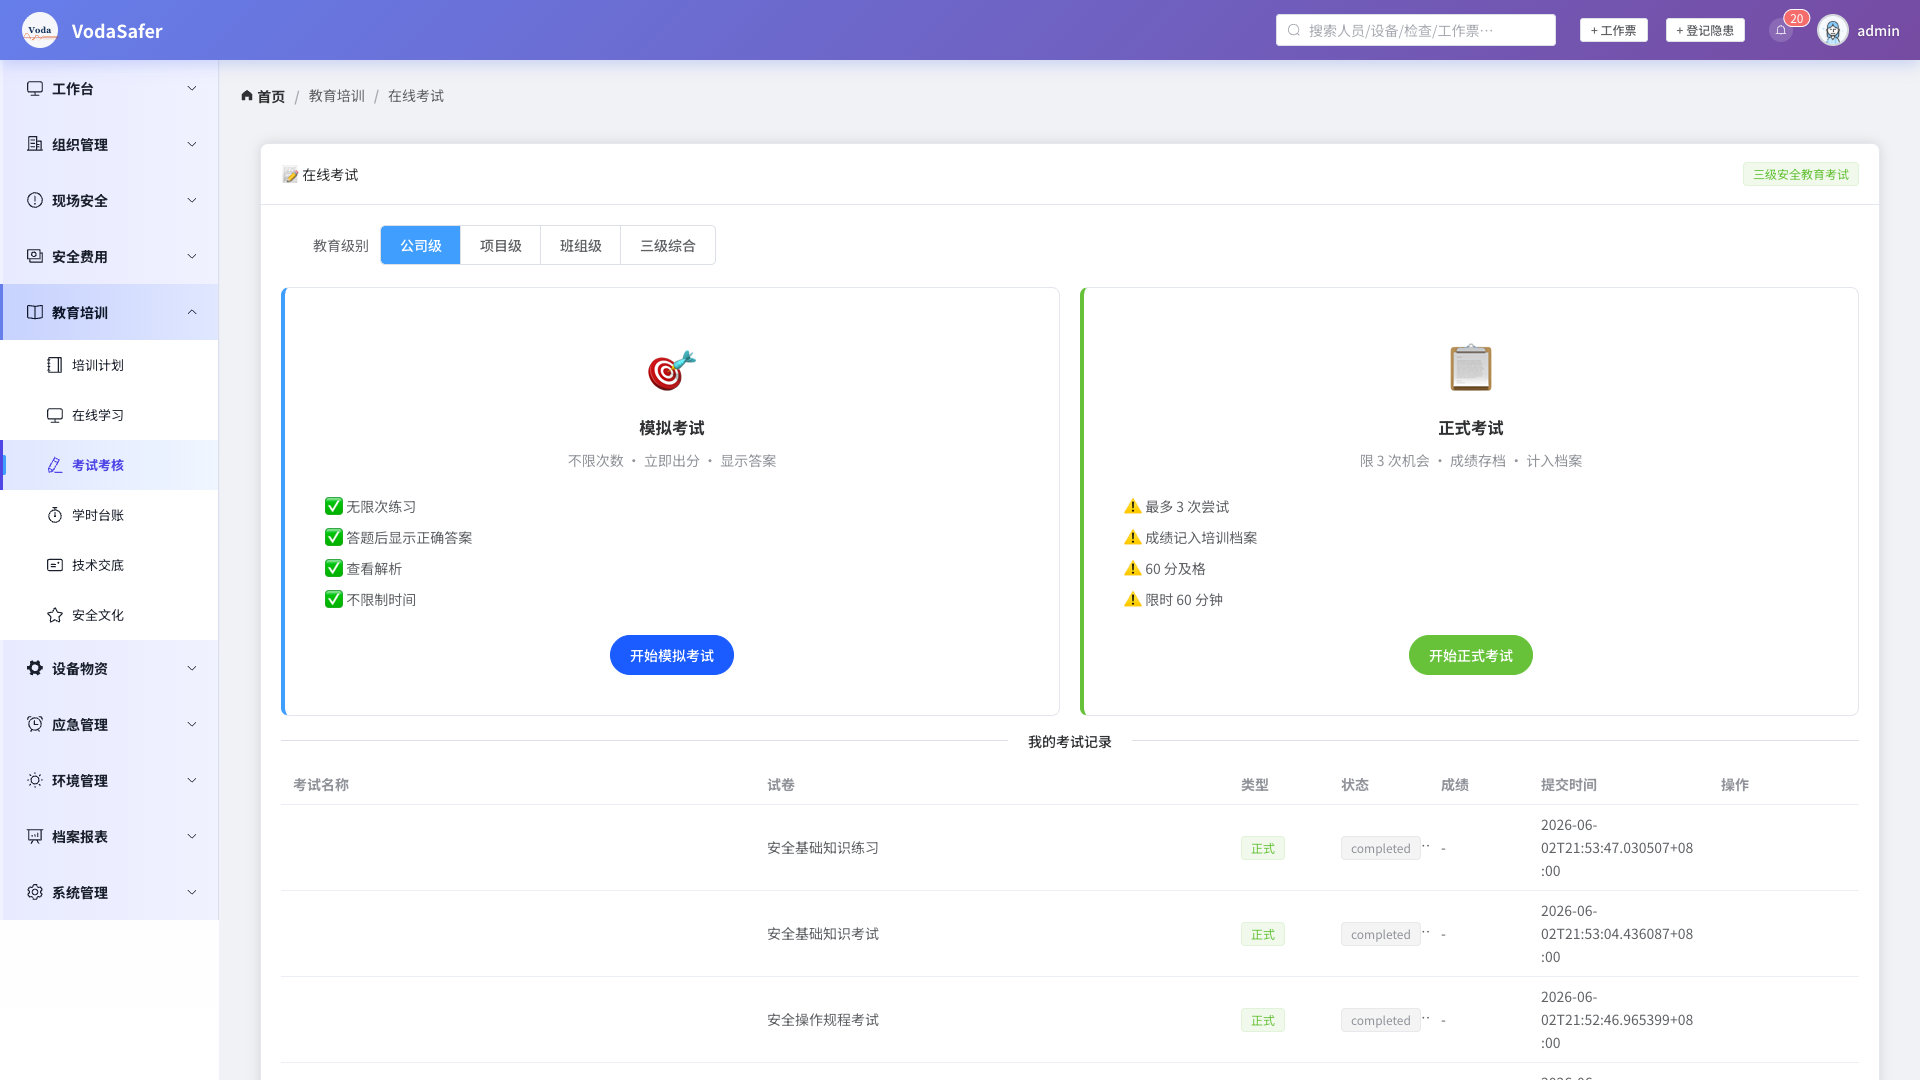The width and height of the screenshot is (1920, 1080).
Task: Click the 组织管理 building icon
Action: tap(35, 144)
